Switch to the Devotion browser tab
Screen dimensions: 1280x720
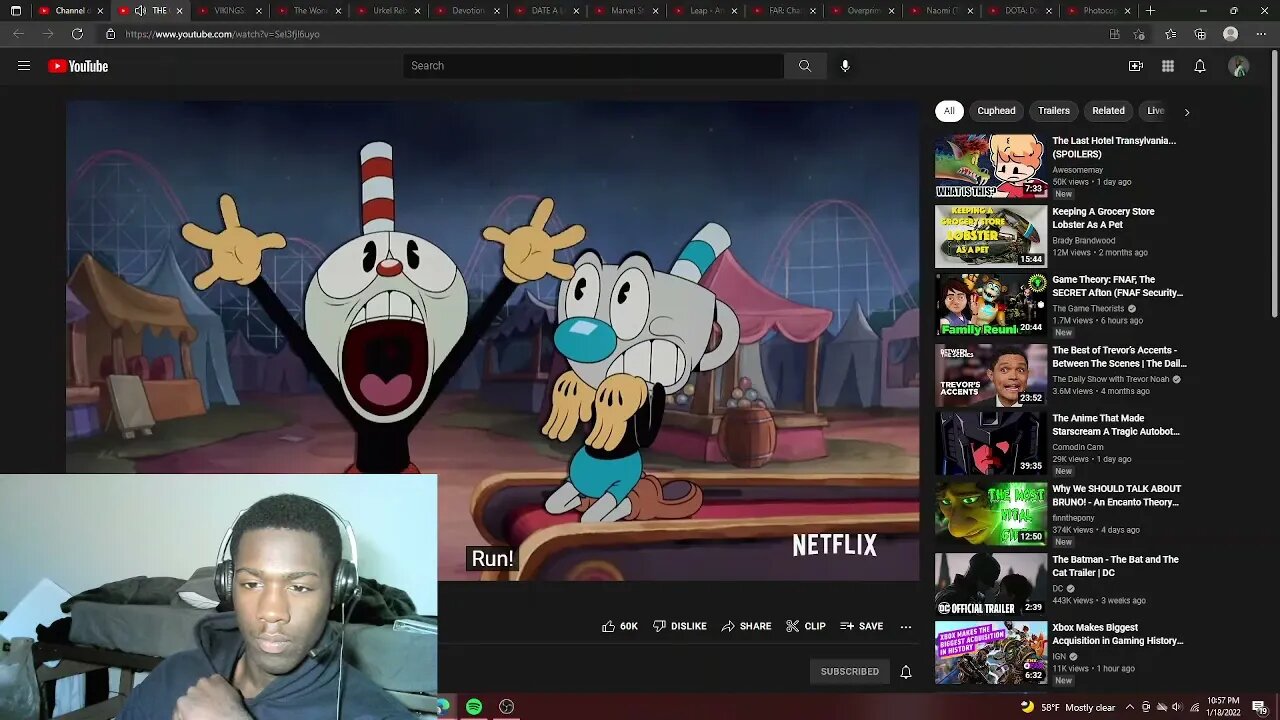point(468,11)
